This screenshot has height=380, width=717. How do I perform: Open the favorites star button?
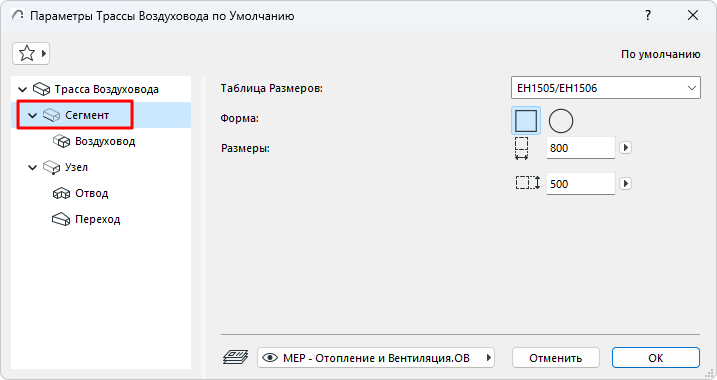[31, 54]
